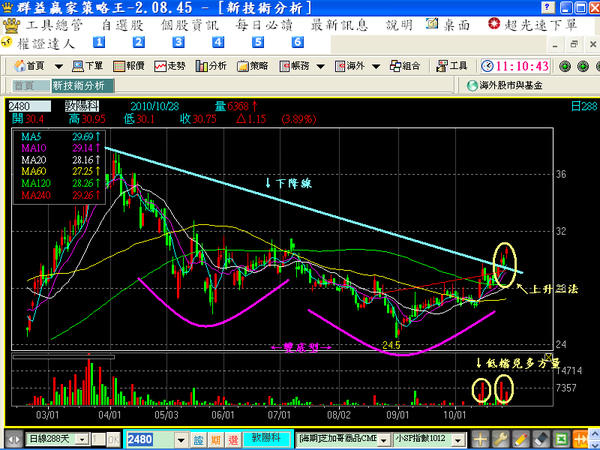Switch to workspace page 3
Screen dimensions: 600x450
pyautogui.click(x=178, y=42)
